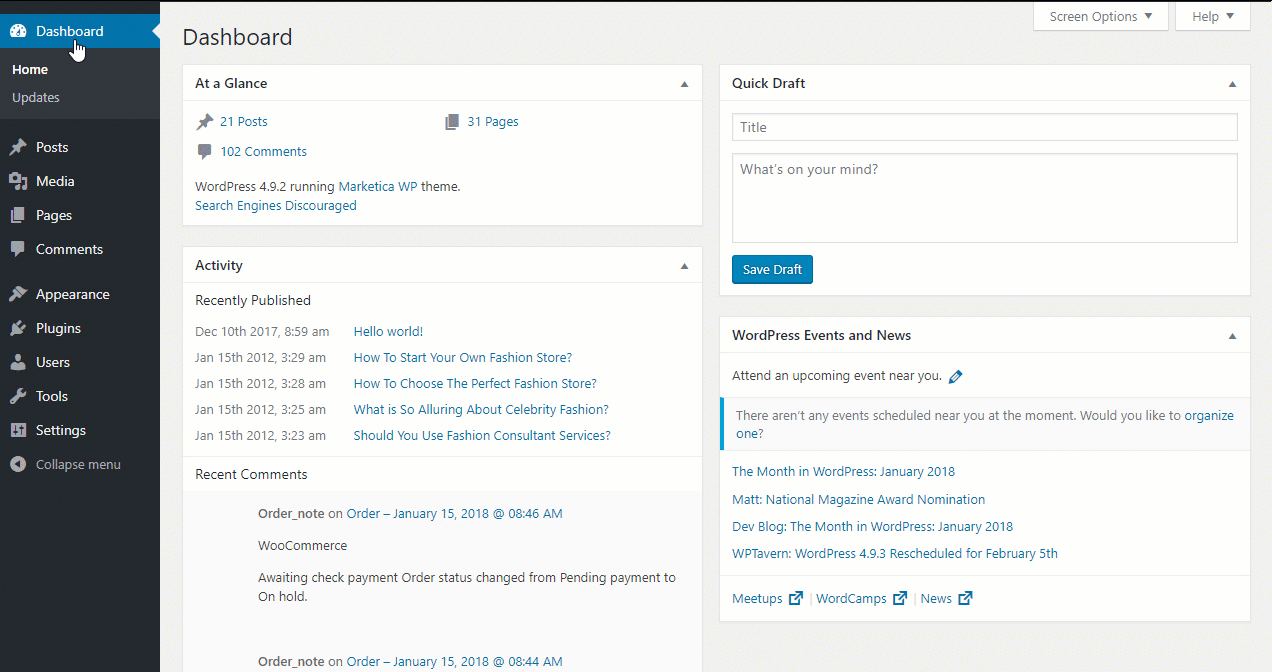The width and height of the screenshot is (1272, 672).
Task: Click the Pages icon in sidebar
Action: point(18,215)
